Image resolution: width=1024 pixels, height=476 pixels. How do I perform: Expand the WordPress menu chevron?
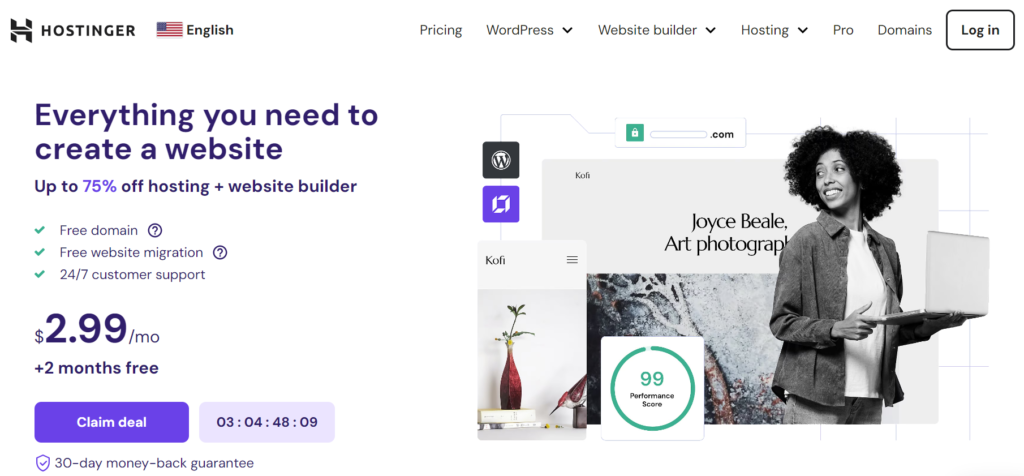pos(568,31)
